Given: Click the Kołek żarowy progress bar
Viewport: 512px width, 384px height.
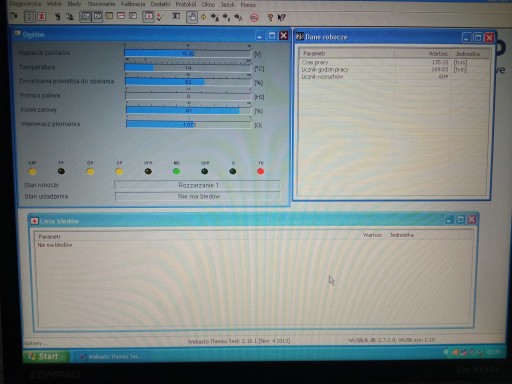Looking at the screenshot, I should [189, 110].
